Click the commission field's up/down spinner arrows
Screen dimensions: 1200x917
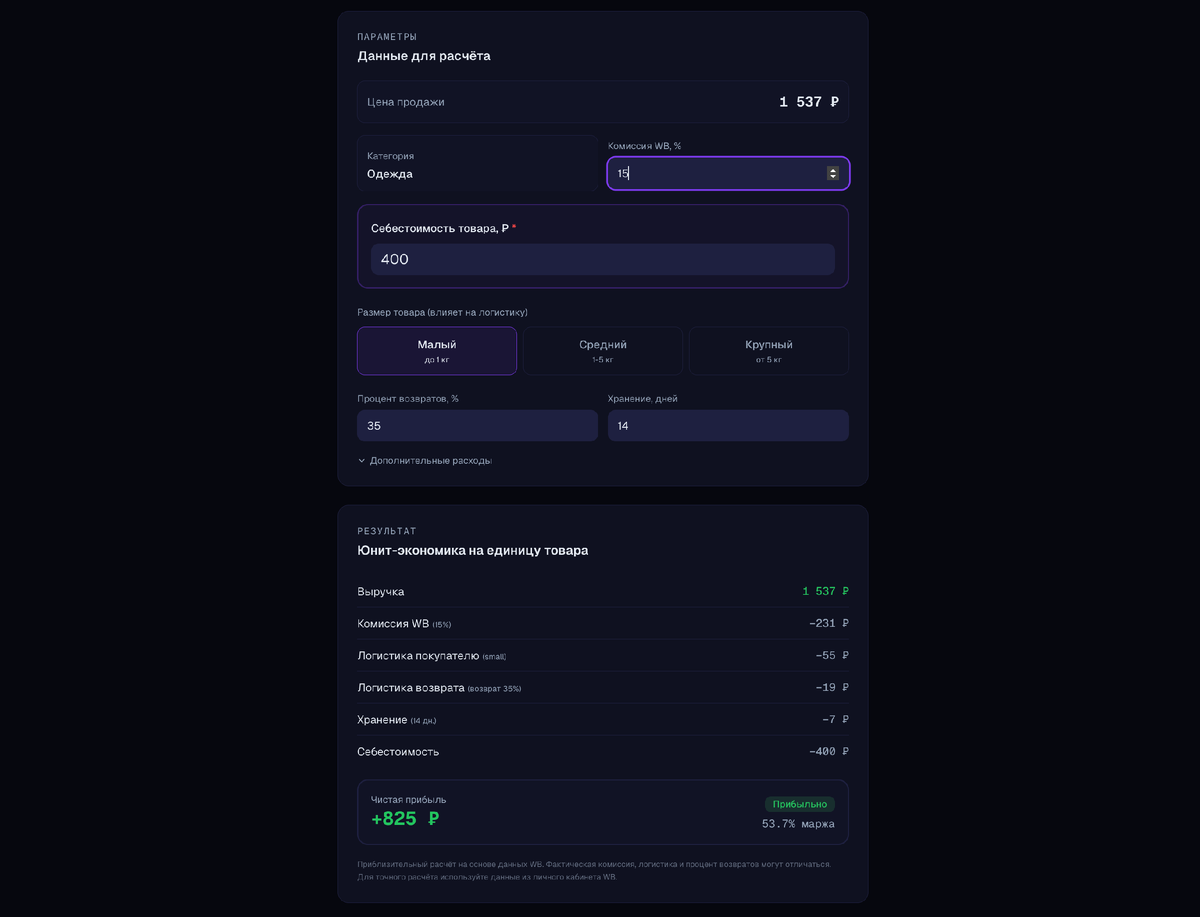(x=833, y=173)
